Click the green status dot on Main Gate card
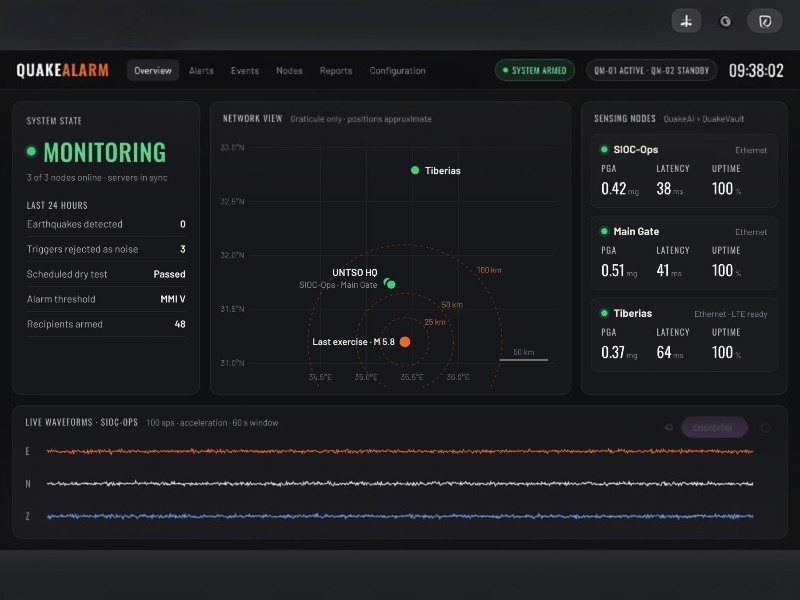The image size is (800, 600). [604, 231]
